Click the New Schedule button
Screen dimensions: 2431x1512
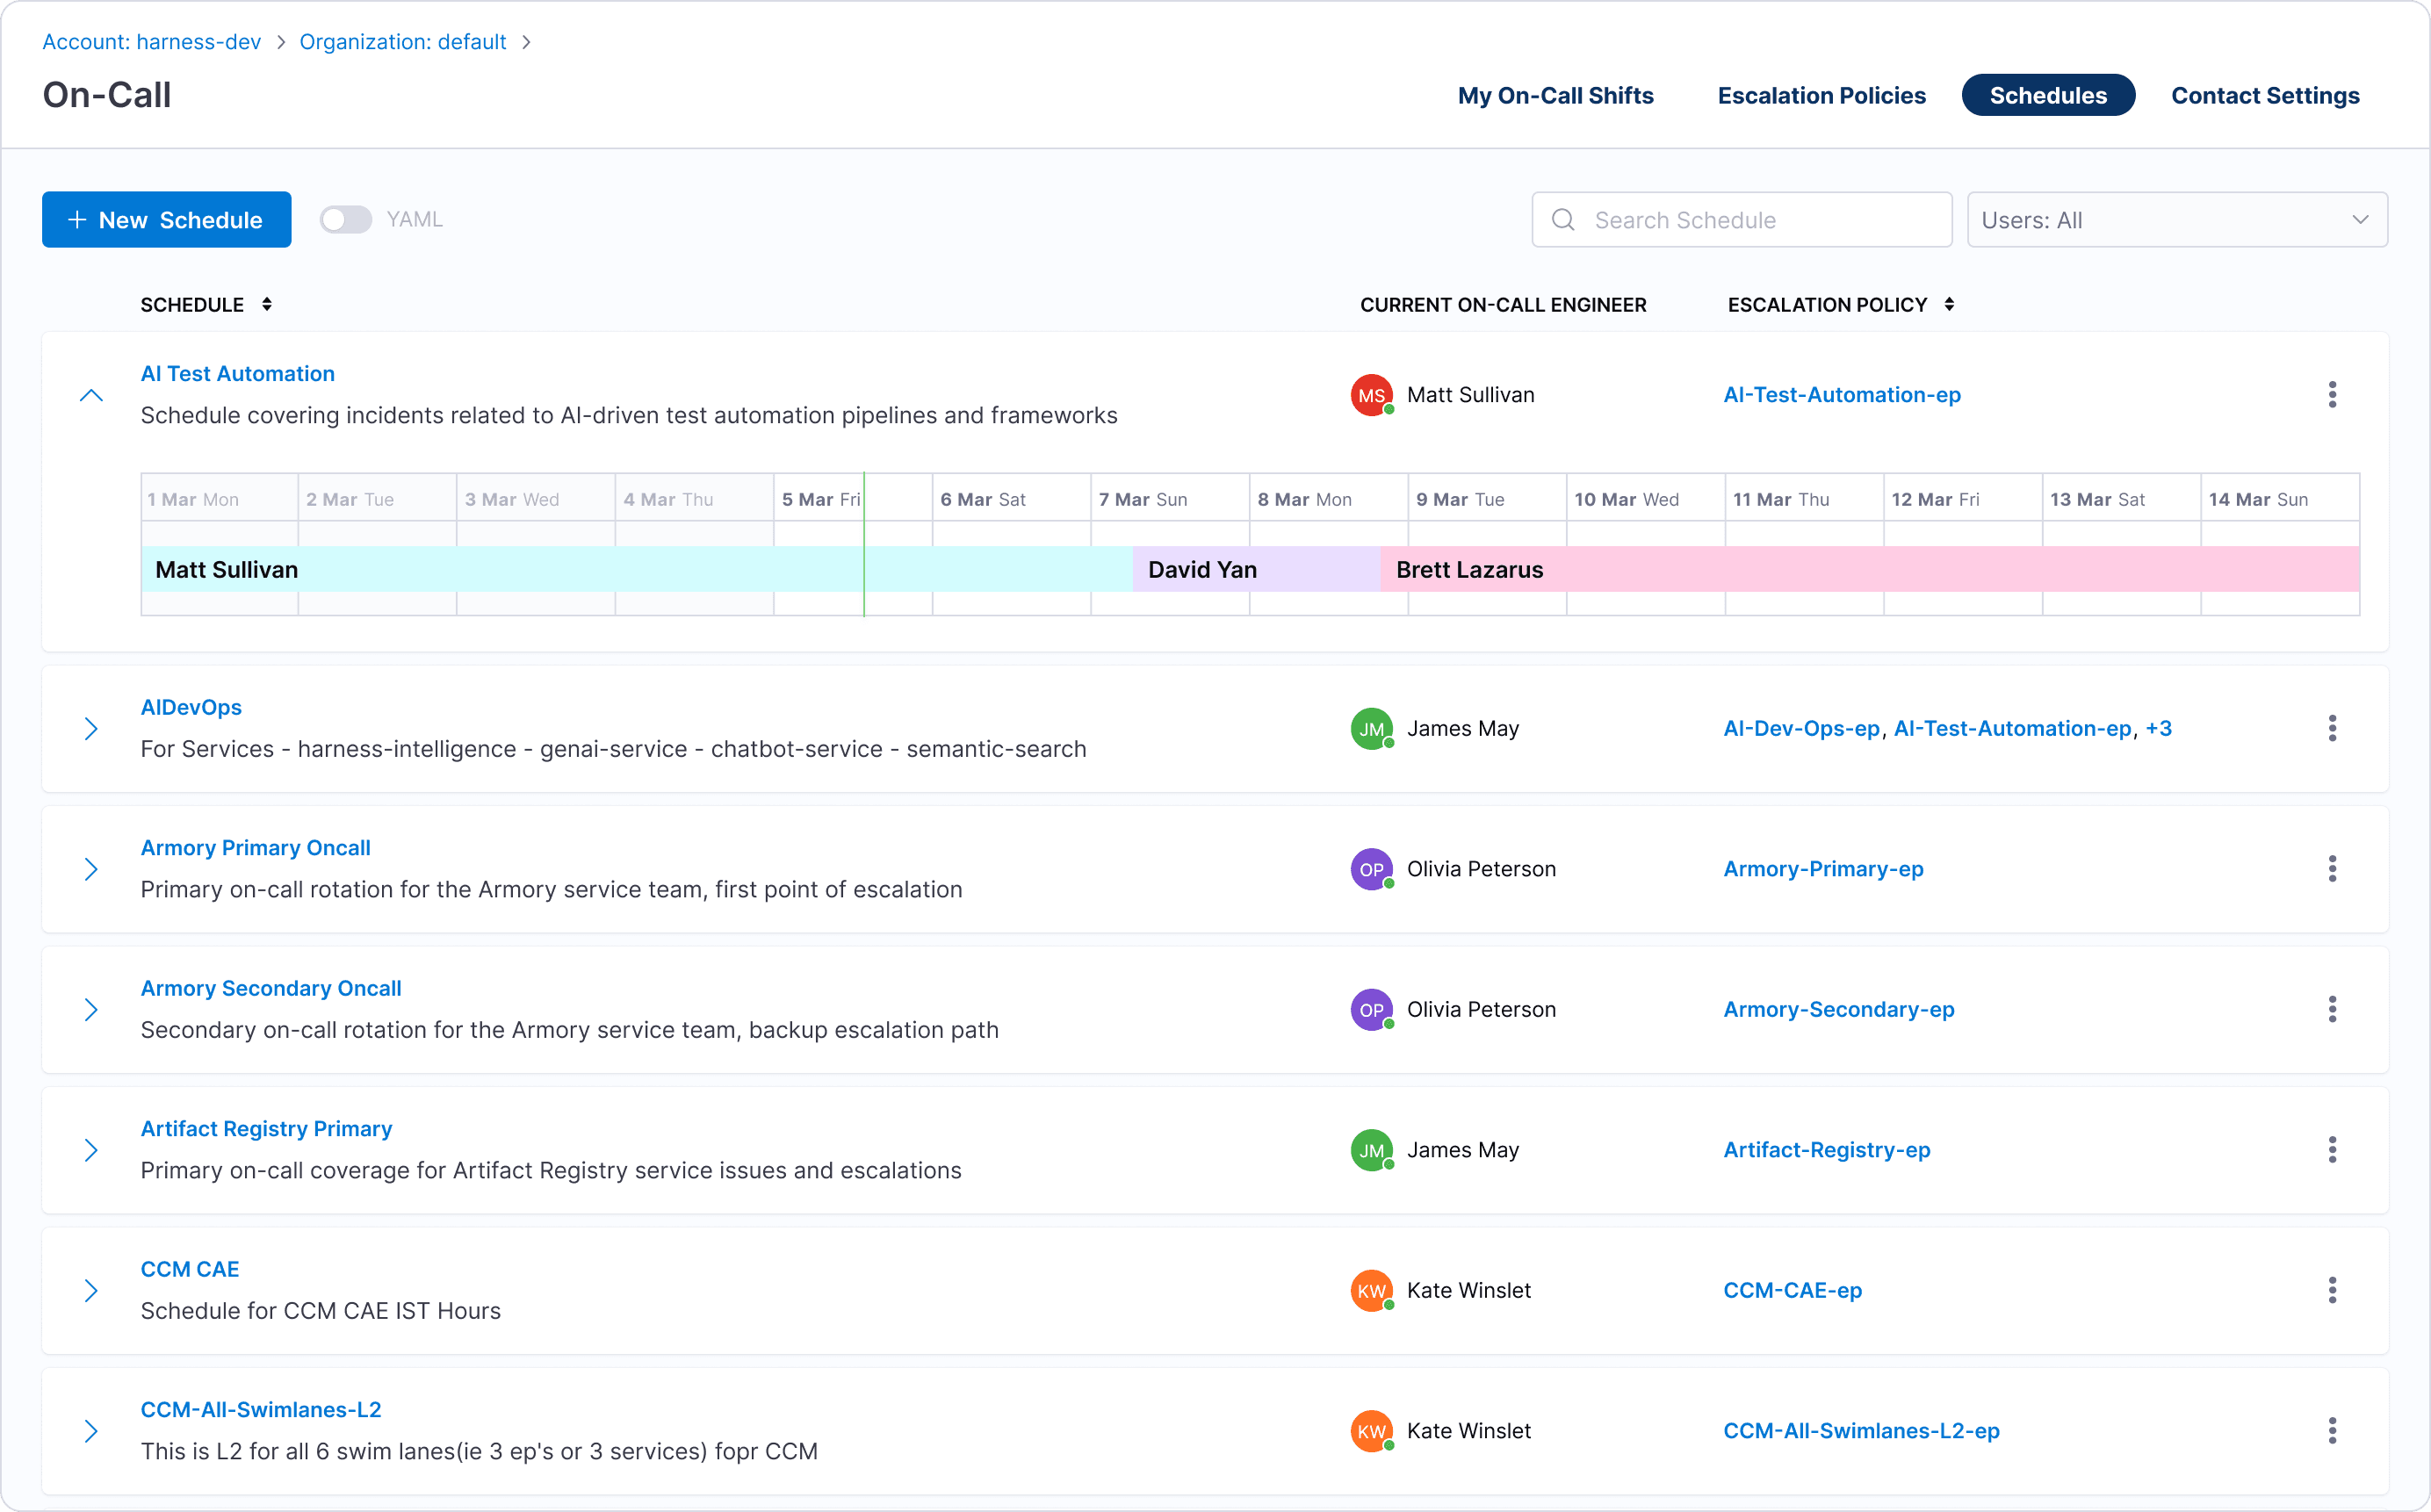tap(167, 220)
